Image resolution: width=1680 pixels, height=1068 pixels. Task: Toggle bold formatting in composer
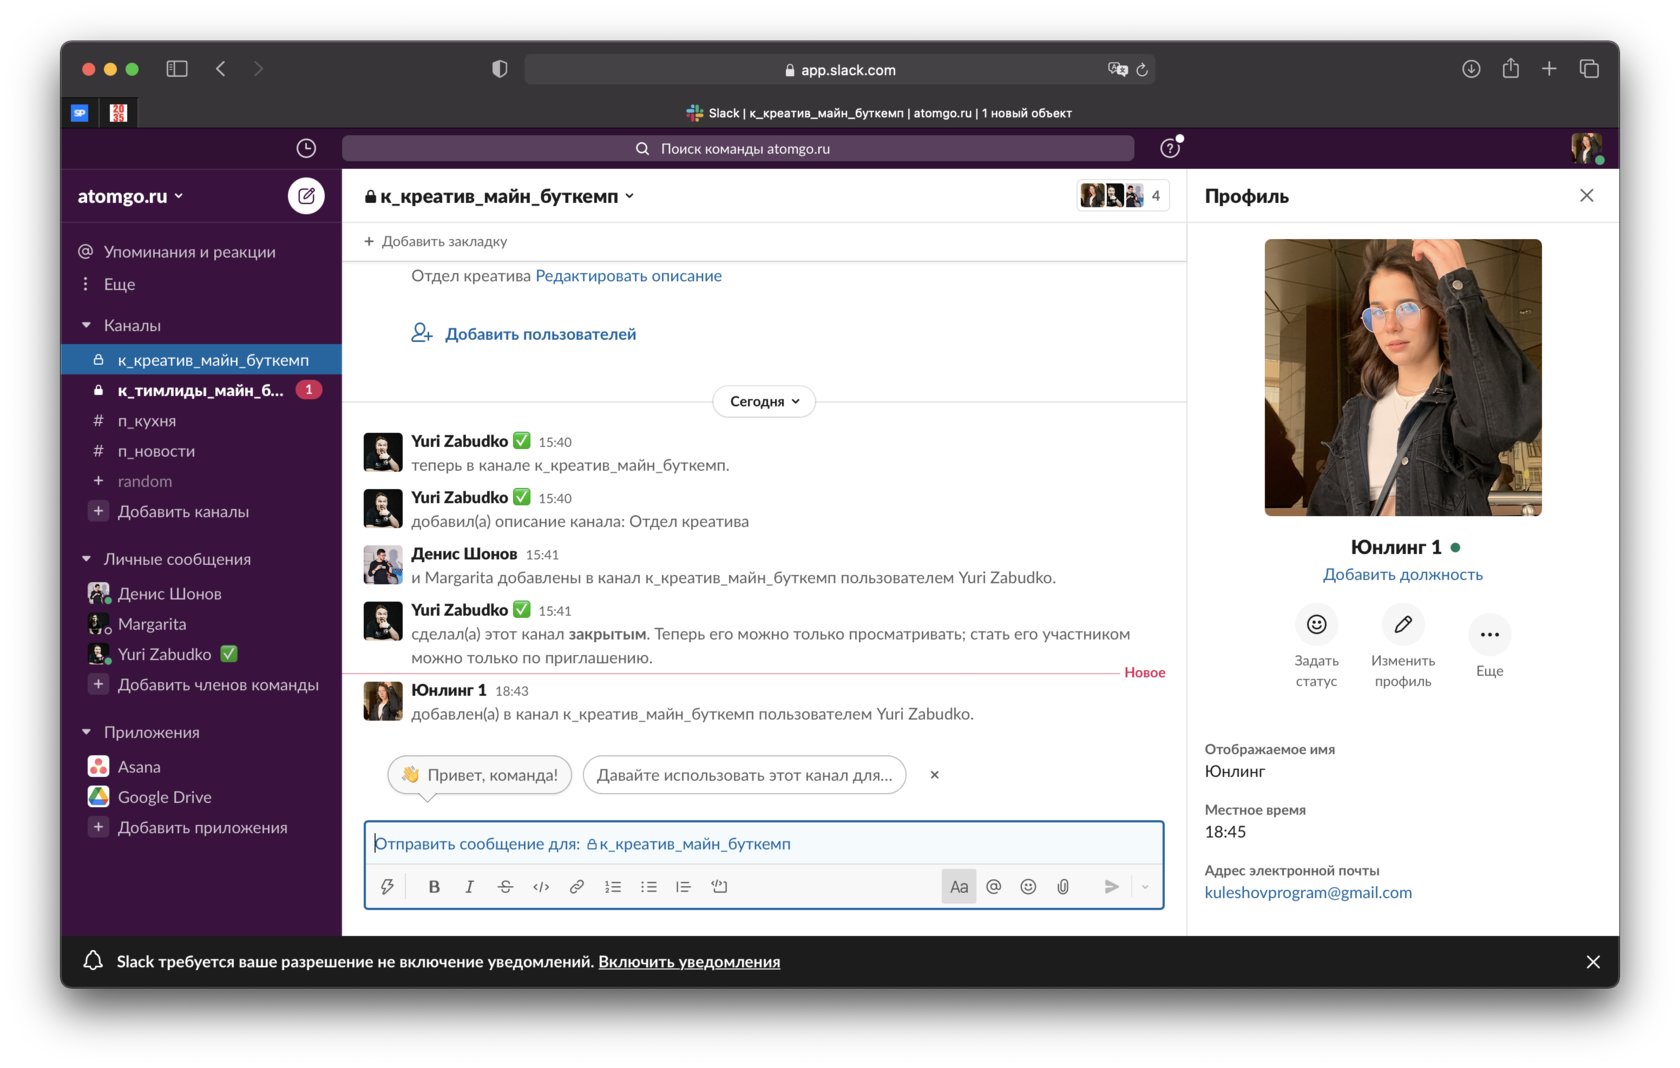(x=434, y=886)
